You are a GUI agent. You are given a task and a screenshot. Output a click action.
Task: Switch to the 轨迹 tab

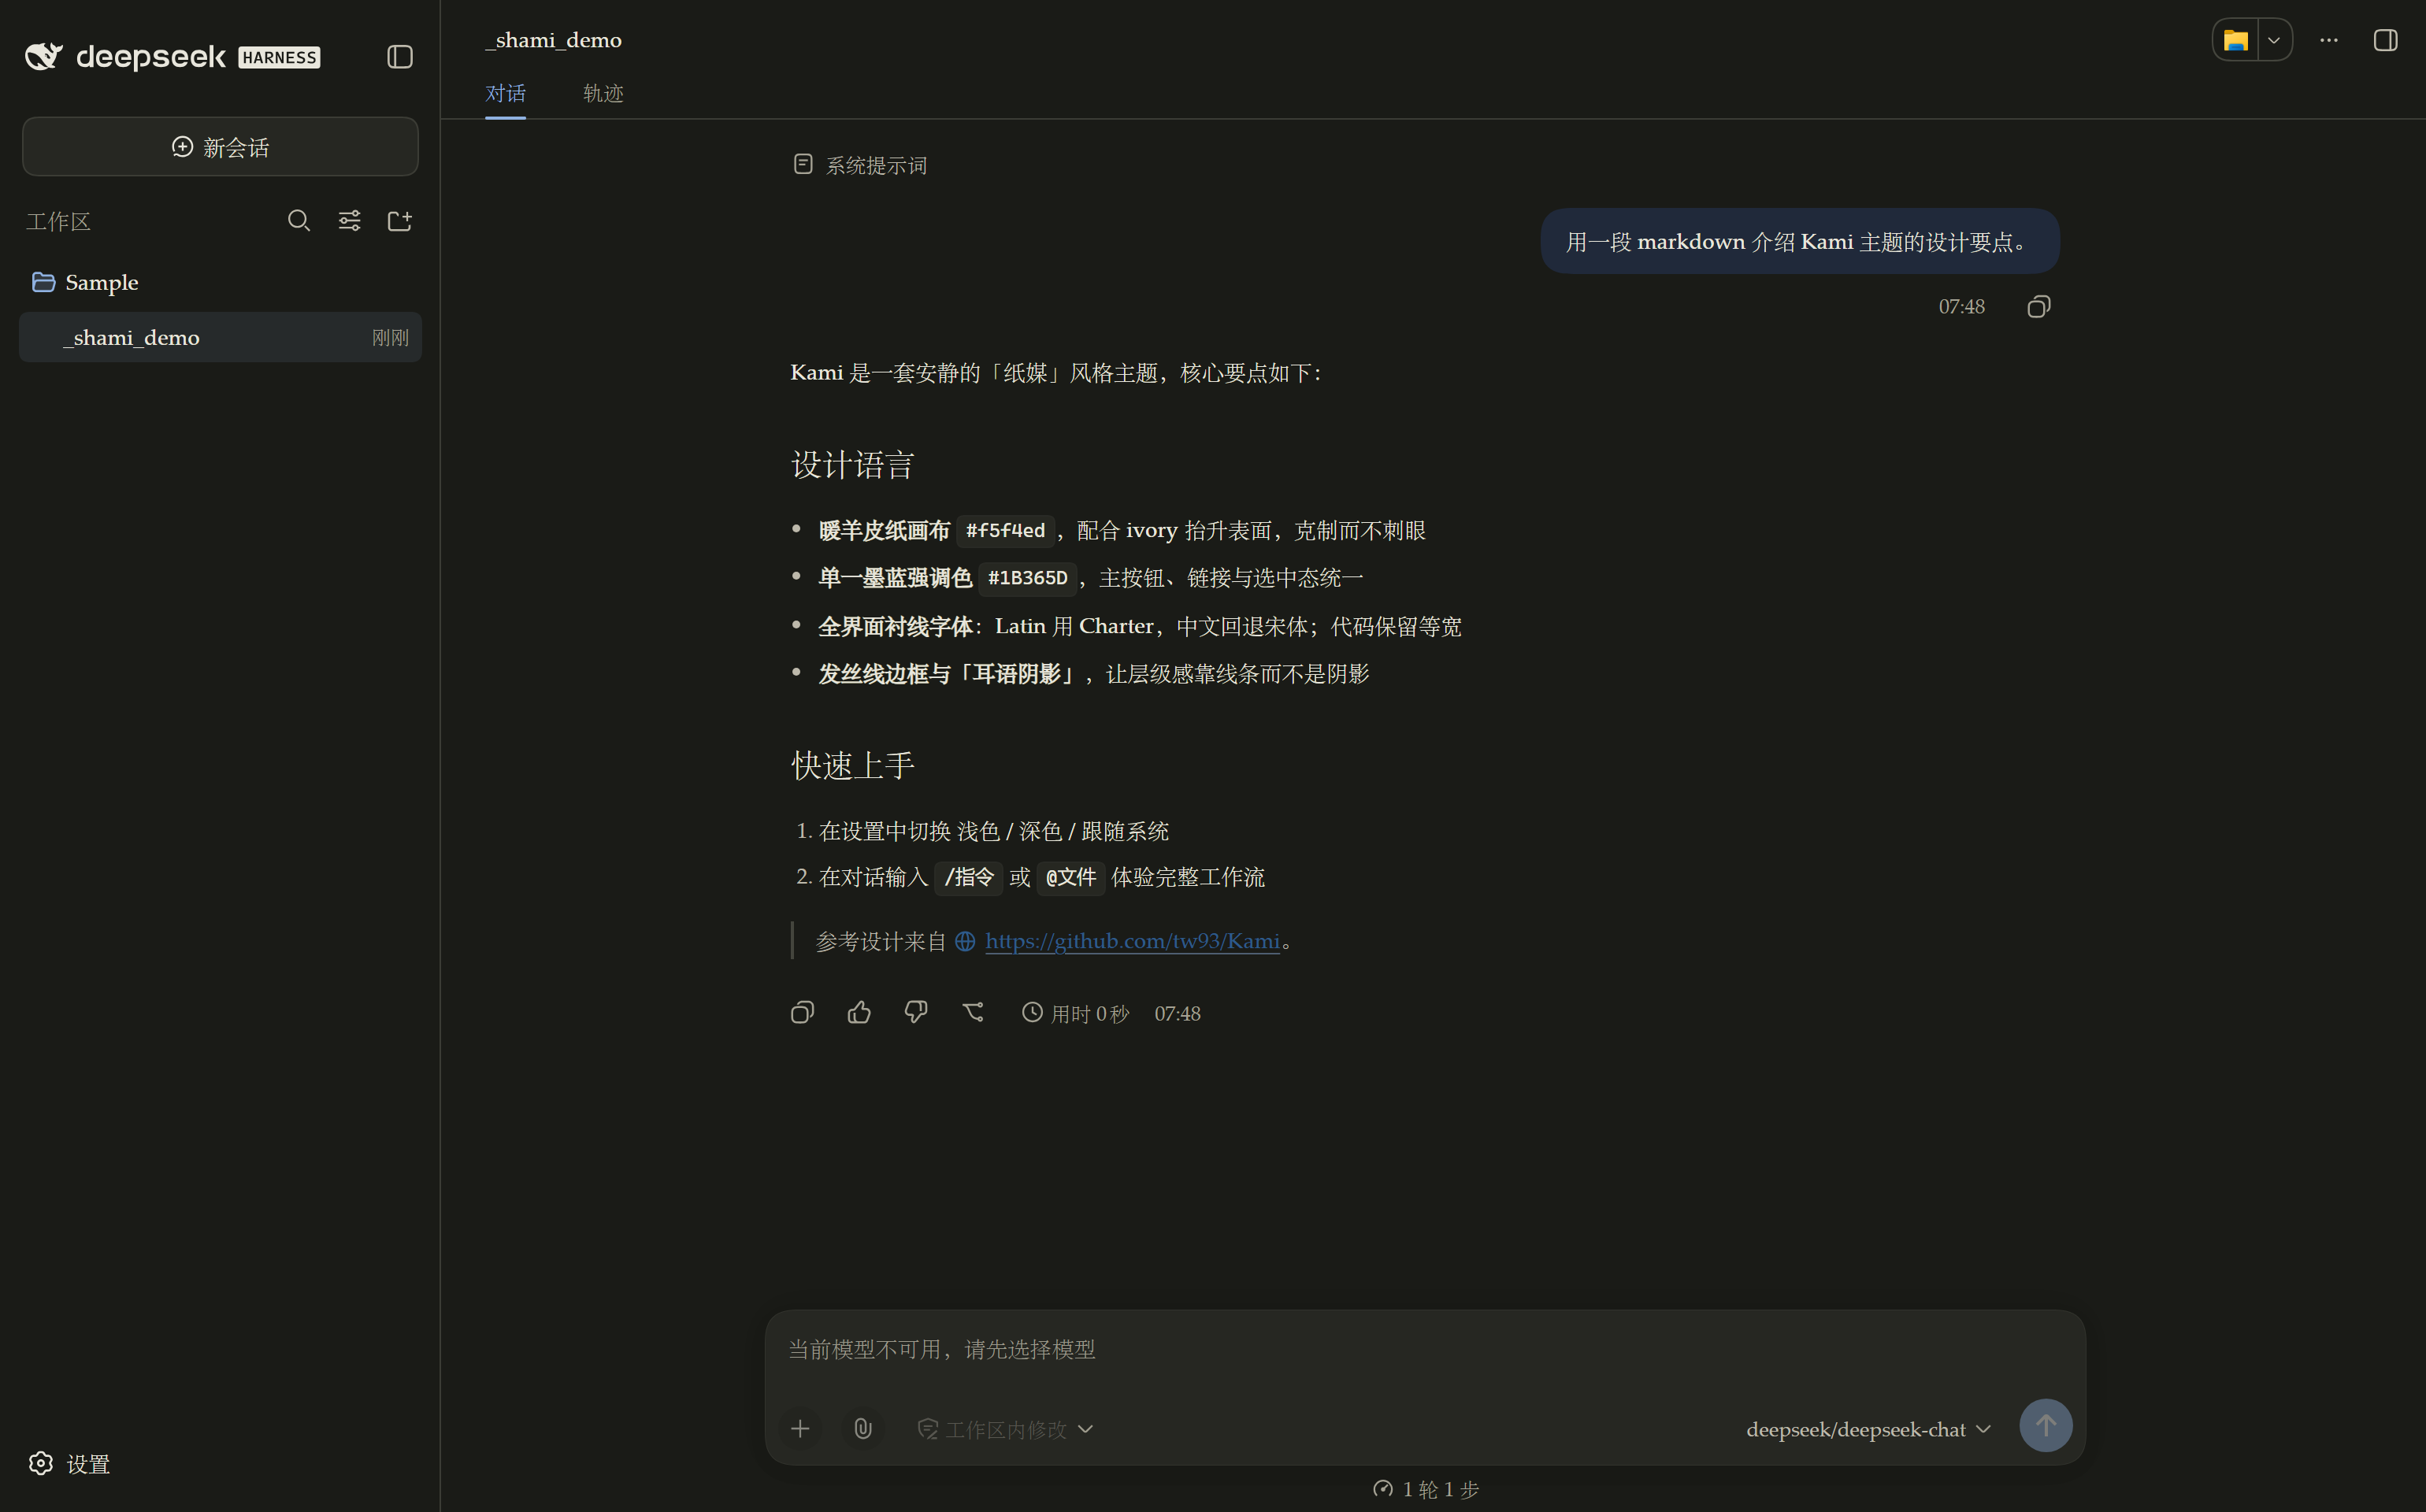(603, 93)
